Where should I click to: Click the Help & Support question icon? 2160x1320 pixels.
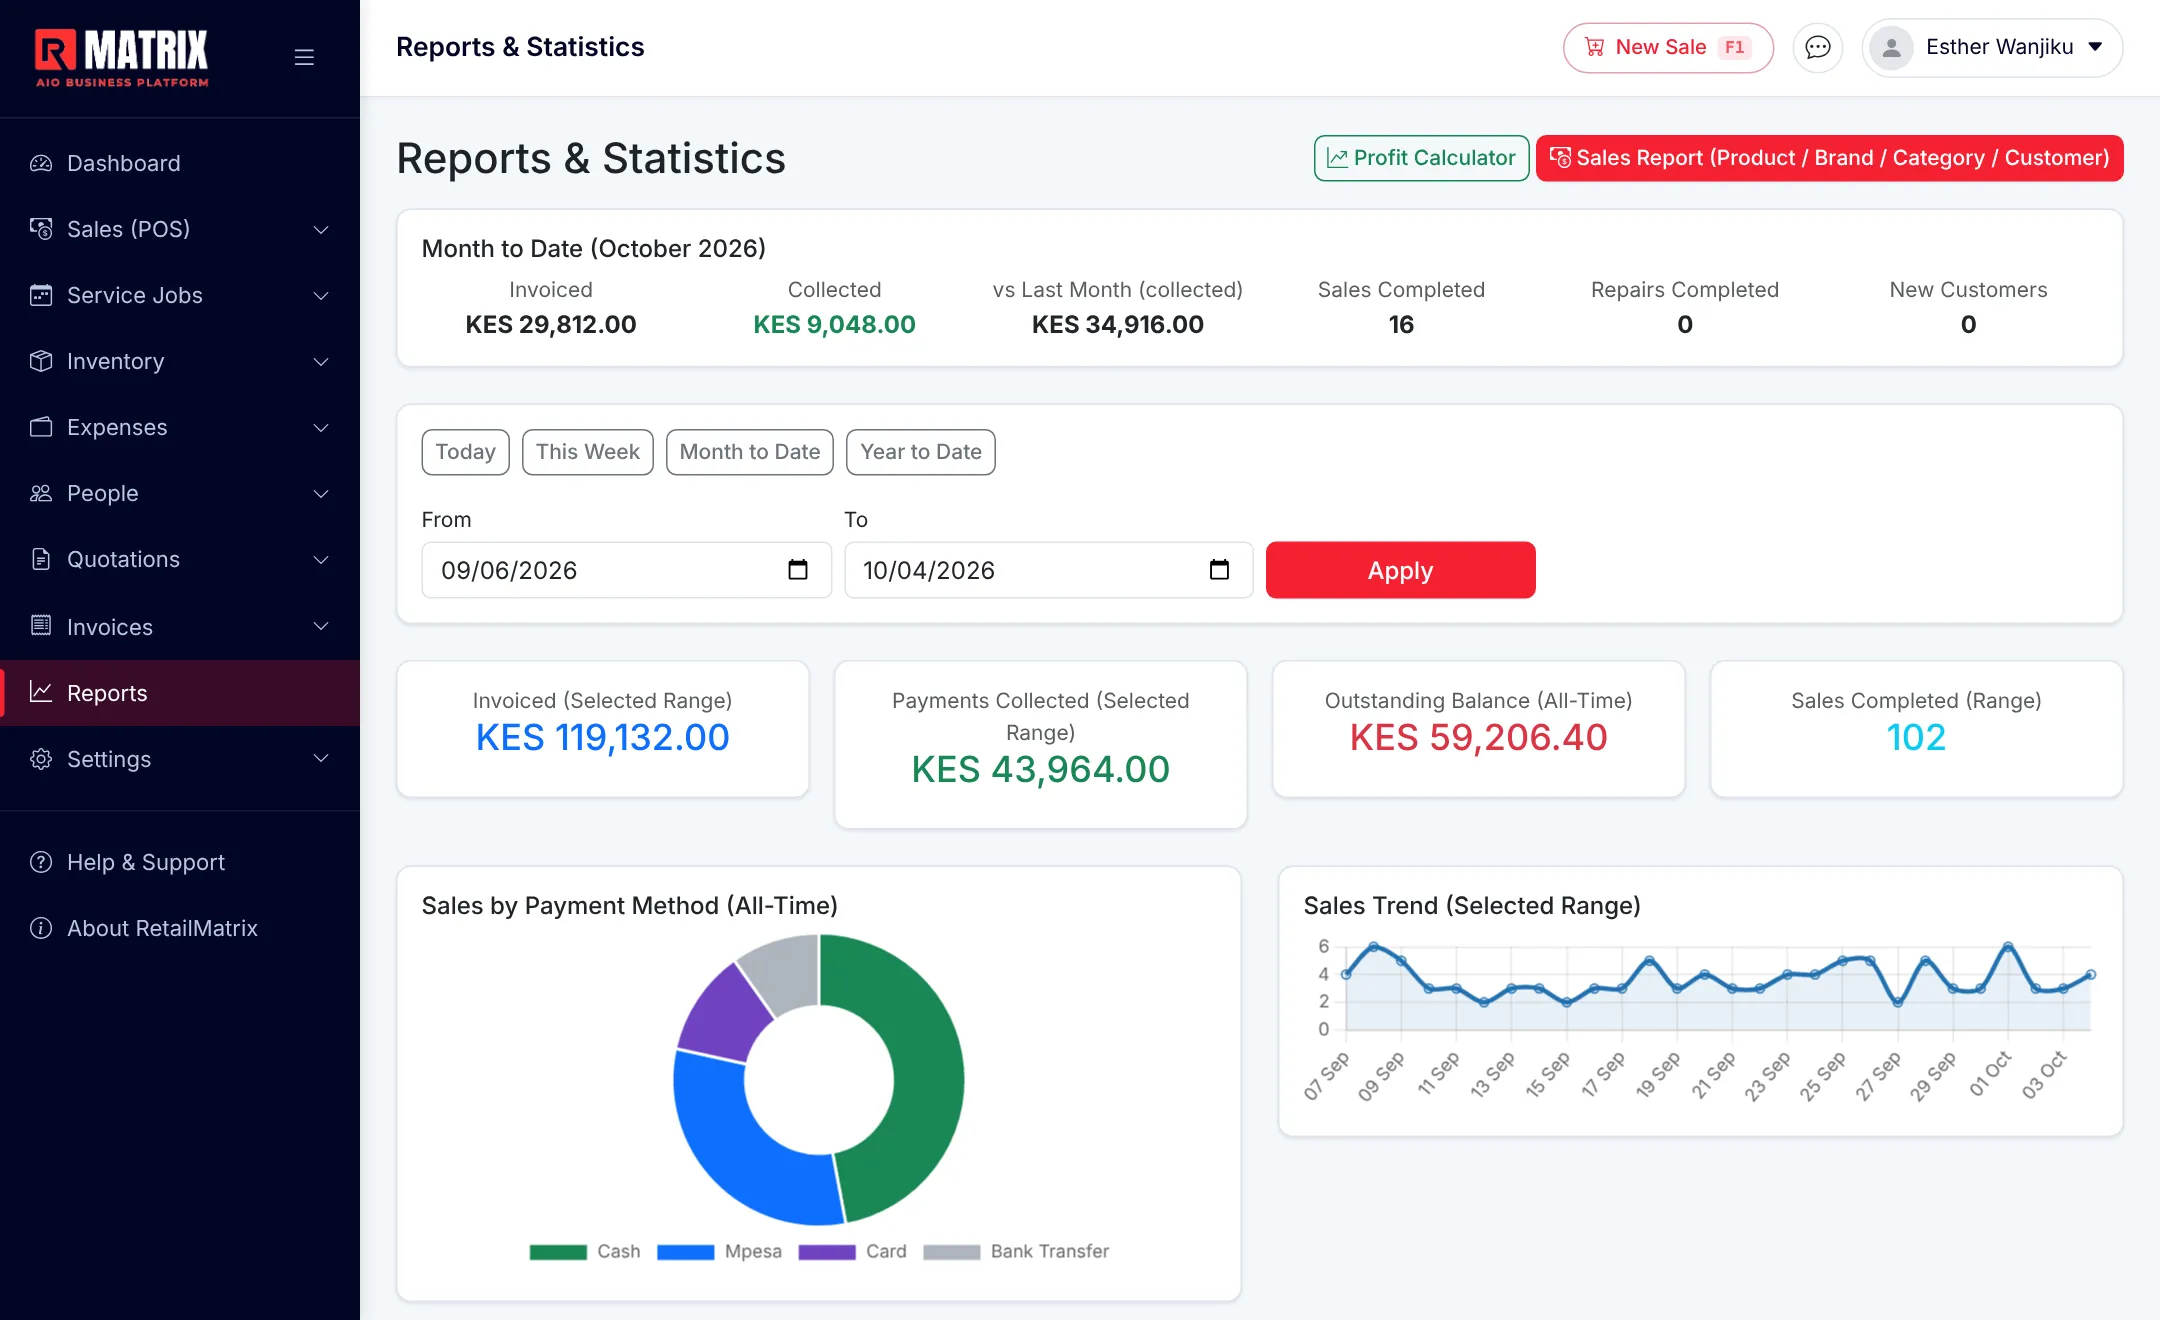click(x=41, y=862)
